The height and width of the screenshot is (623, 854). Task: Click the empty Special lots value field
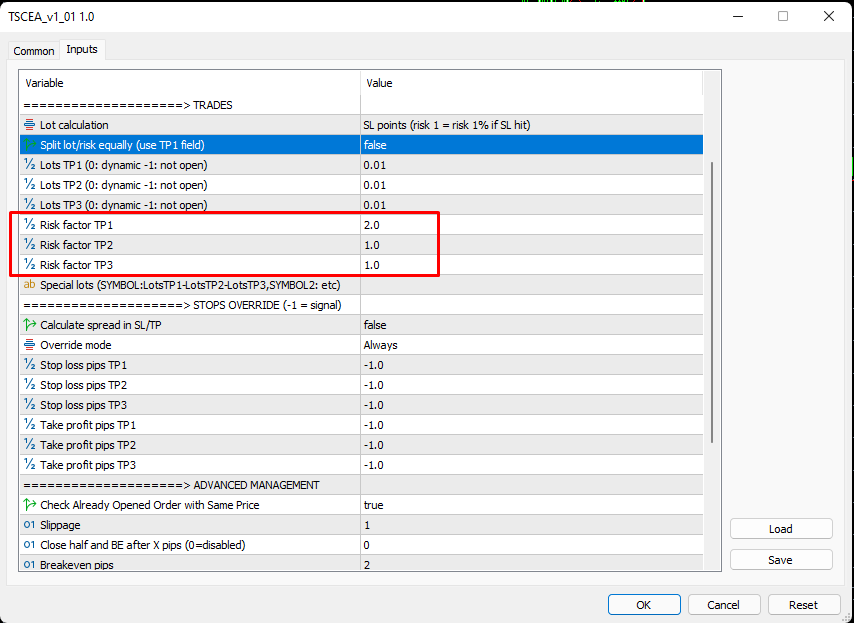pyautogui.click(x=532, y=285)
